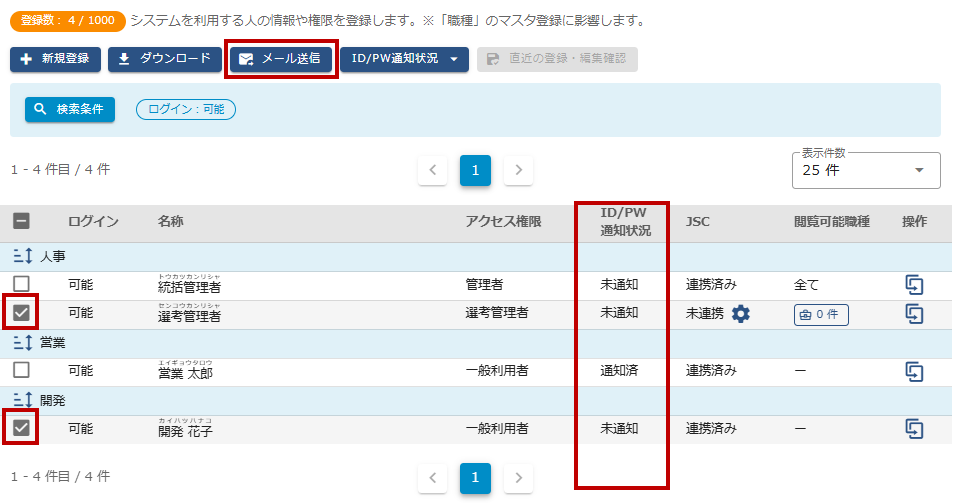Click the ログイン：可能 filter chip

tap(186, 109)
